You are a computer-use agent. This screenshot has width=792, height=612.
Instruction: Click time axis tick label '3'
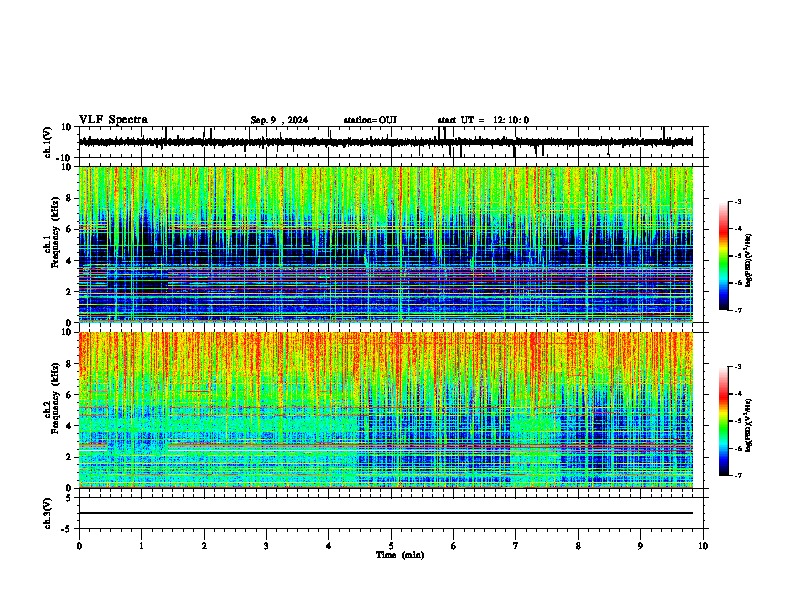[x=266, y=545]
